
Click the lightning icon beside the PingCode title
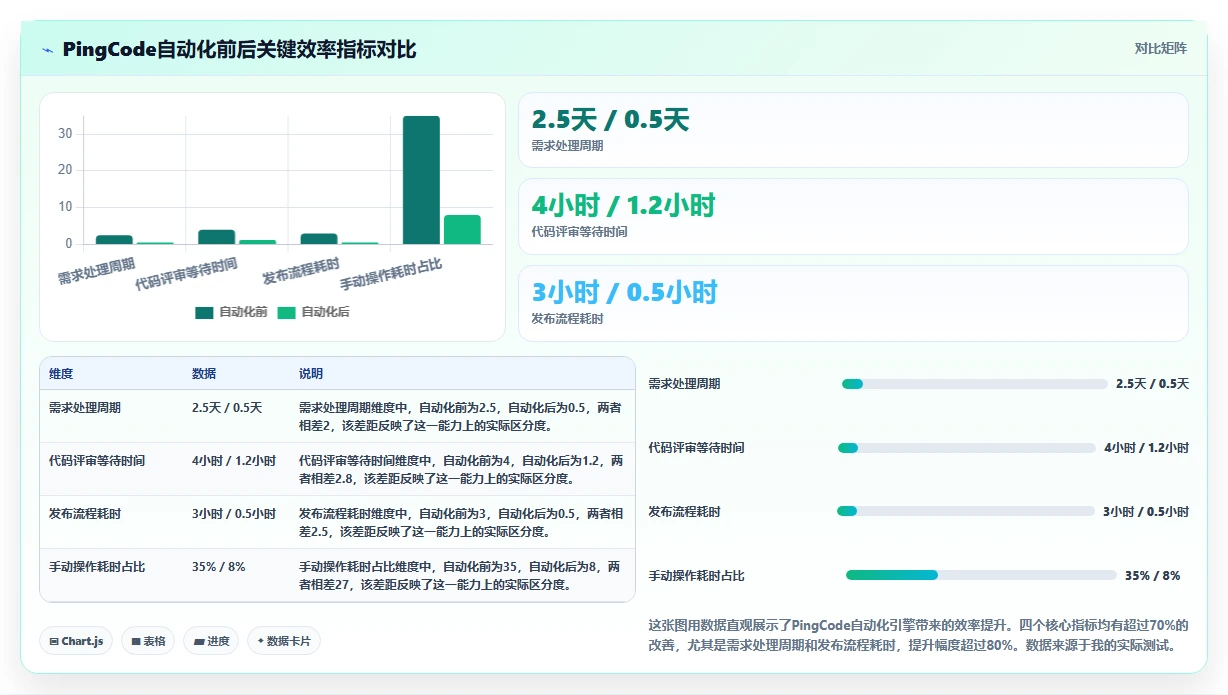[x=47, y=50]
